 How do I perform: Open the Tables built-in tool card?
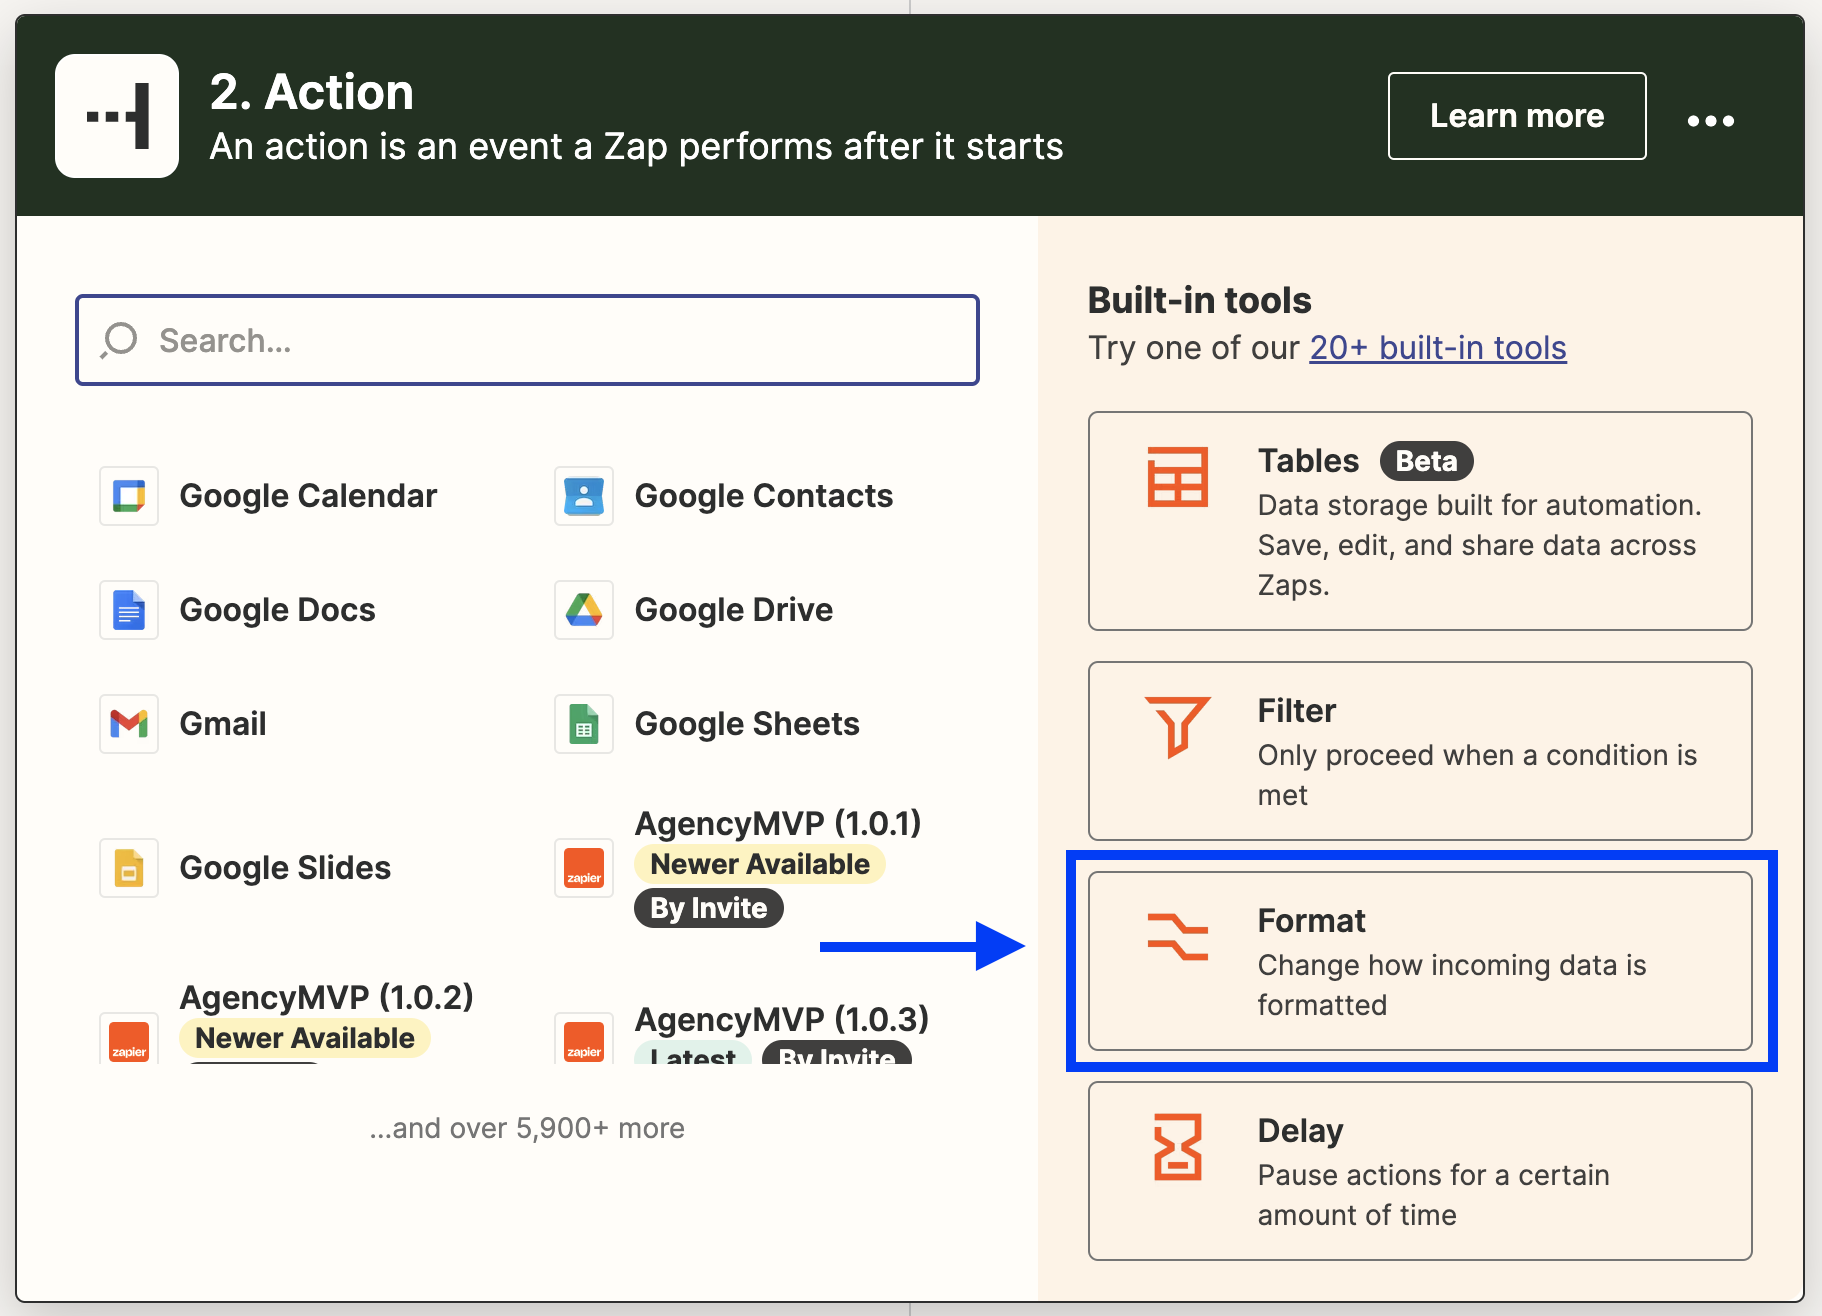(x=1420, y=521)
